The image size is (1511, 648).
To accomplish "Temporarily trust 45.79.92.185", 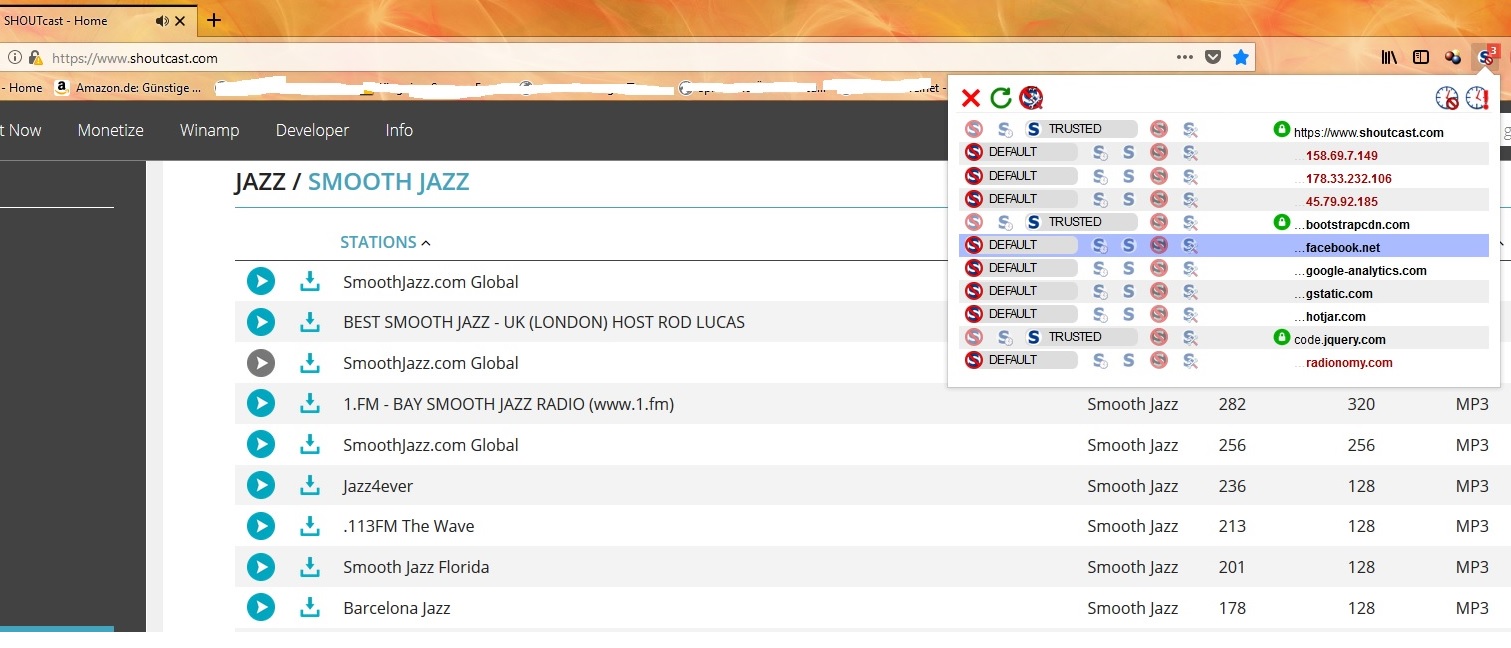I will pyautogui.click(x=1100, y=199).
